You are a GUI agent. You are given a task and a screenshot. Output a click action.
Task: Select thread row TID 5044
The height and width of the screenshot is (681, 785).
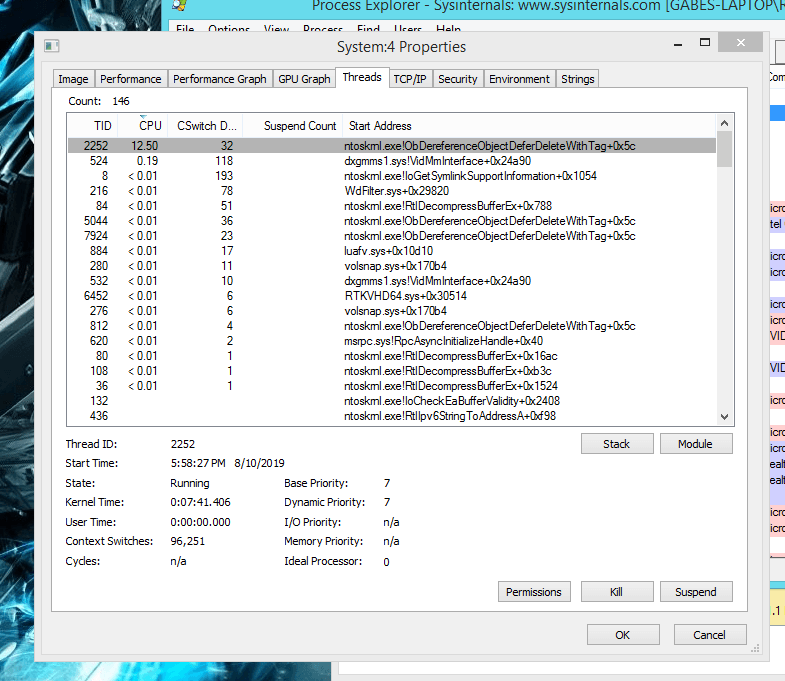(391, 221)
